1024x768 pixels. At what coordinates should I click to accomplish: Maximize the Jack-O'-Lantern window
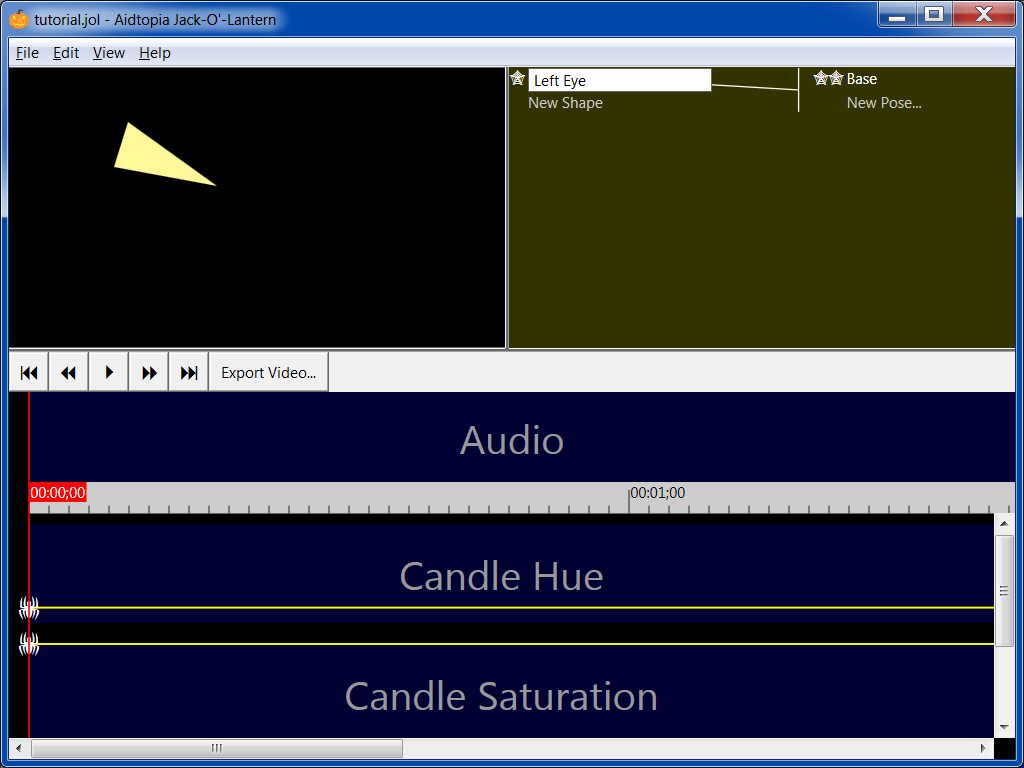tap(934, 14)
